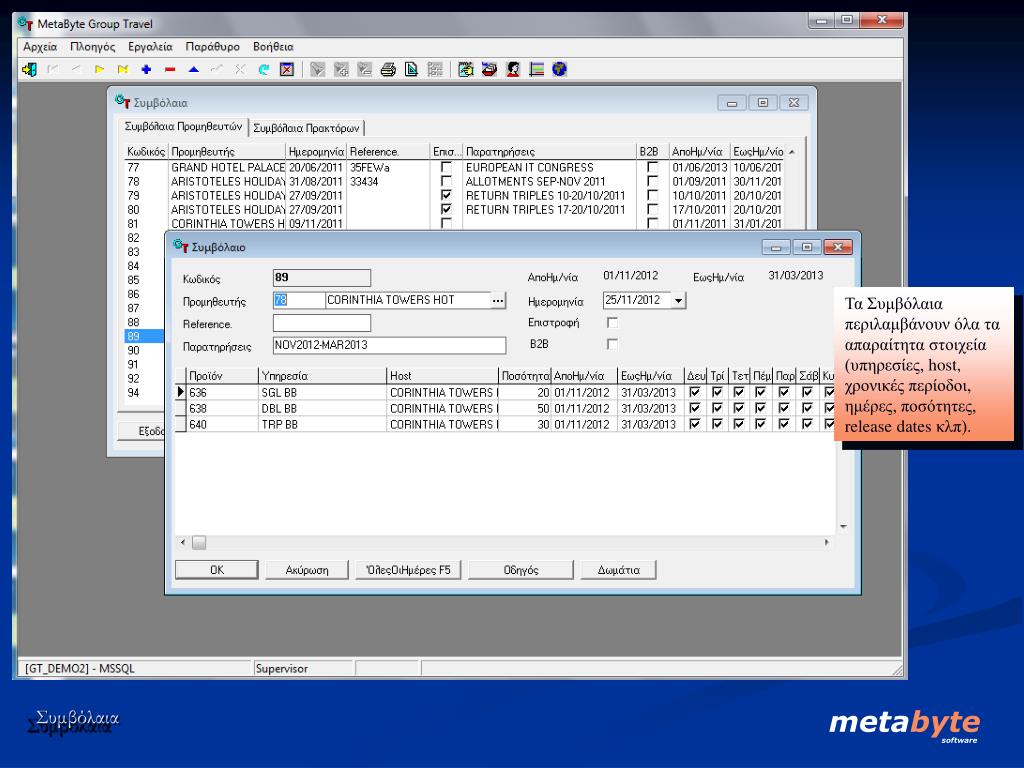Click the exit door icon in toolbar
Image resolution: width=1024 pixels, height=768 pixels.
29,69
